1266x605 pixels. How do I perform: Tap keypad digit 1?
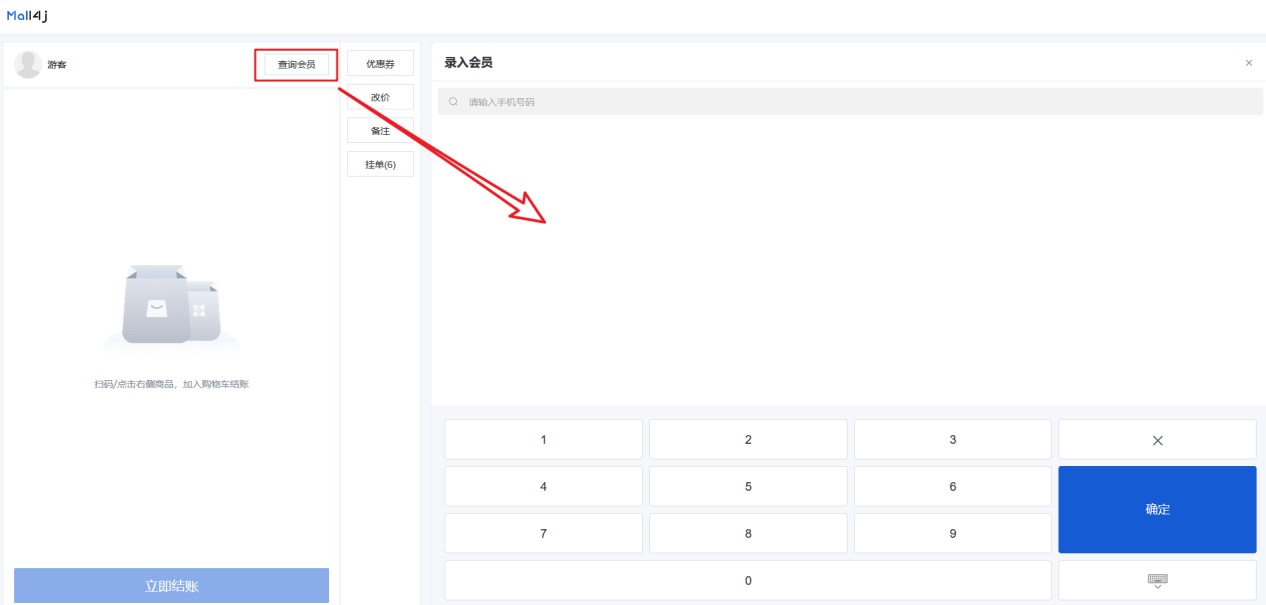pos(543,439)
